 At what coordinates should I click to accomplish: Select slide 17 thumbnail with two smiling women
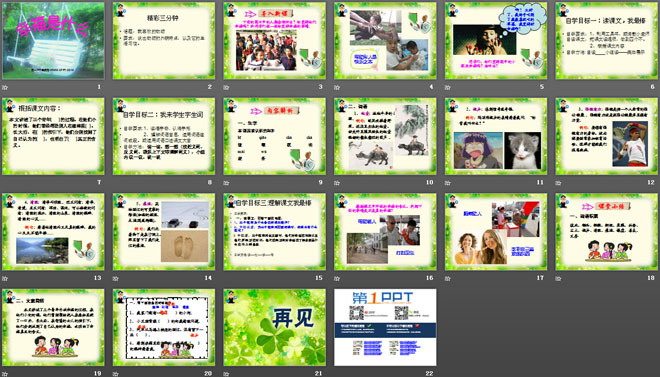coord(496,232)
